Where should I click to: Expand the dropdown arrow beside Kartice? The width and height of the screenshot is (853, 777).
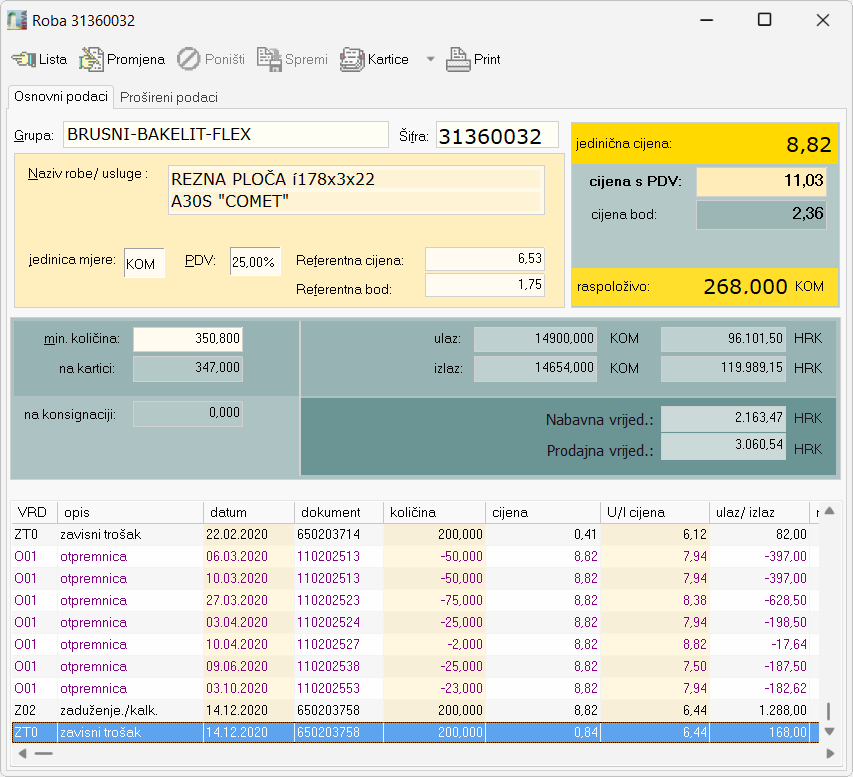coord(430,59)
